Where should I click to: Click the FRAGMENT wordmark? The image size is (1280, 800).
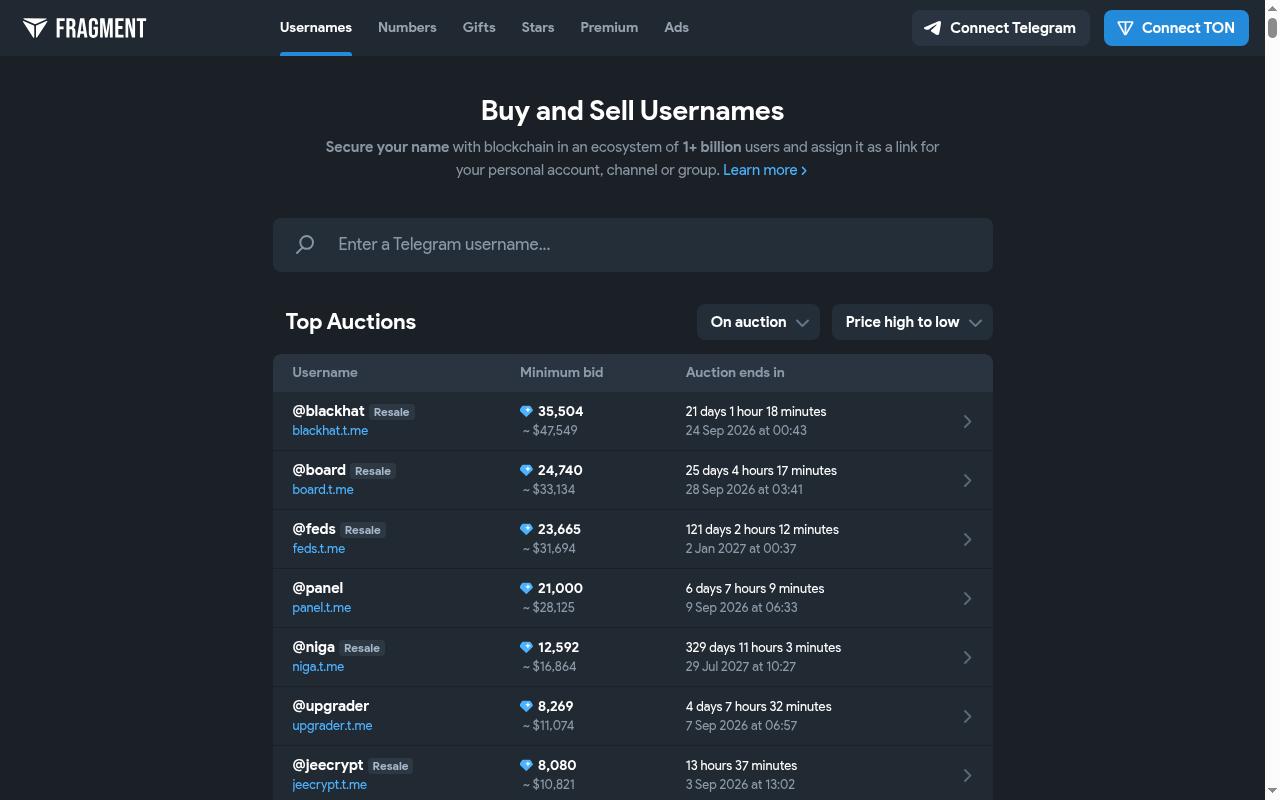[100, 28]
